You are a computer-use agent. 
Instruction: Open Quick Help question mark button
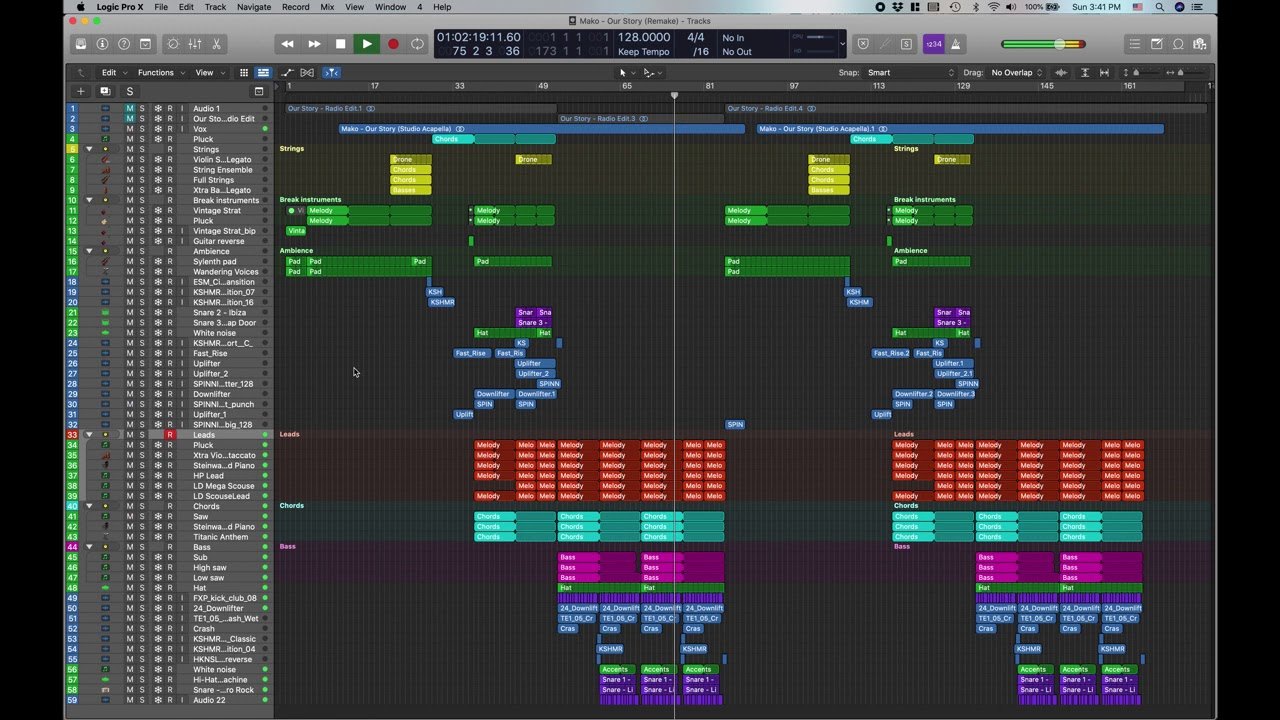point(124,44)
